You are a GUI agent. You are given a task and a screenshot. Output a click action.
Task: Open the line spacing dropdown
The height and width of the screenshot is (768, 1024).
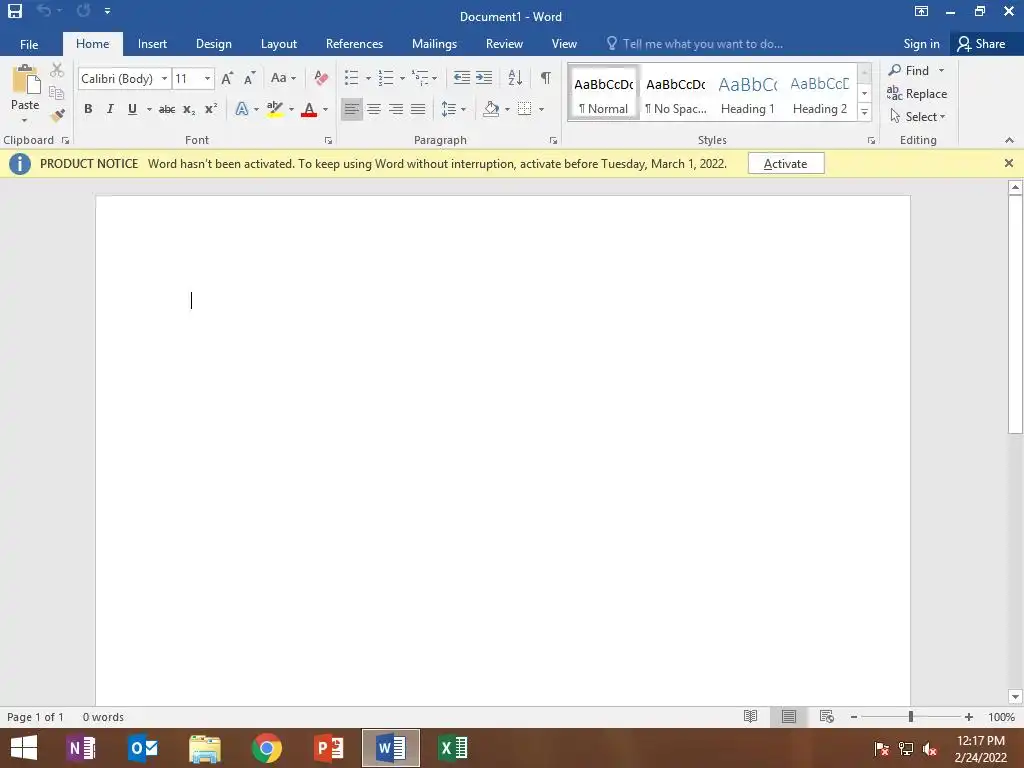coord(453,109)
